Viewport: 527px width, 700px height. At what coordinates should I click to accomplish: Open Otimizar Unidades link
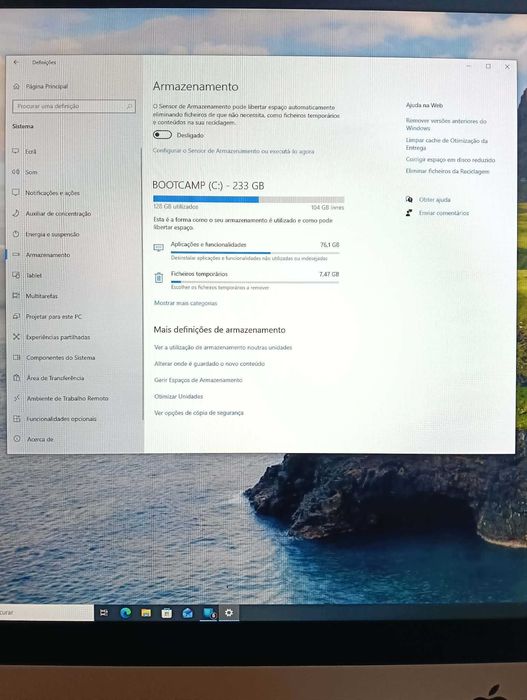[179, 396]
